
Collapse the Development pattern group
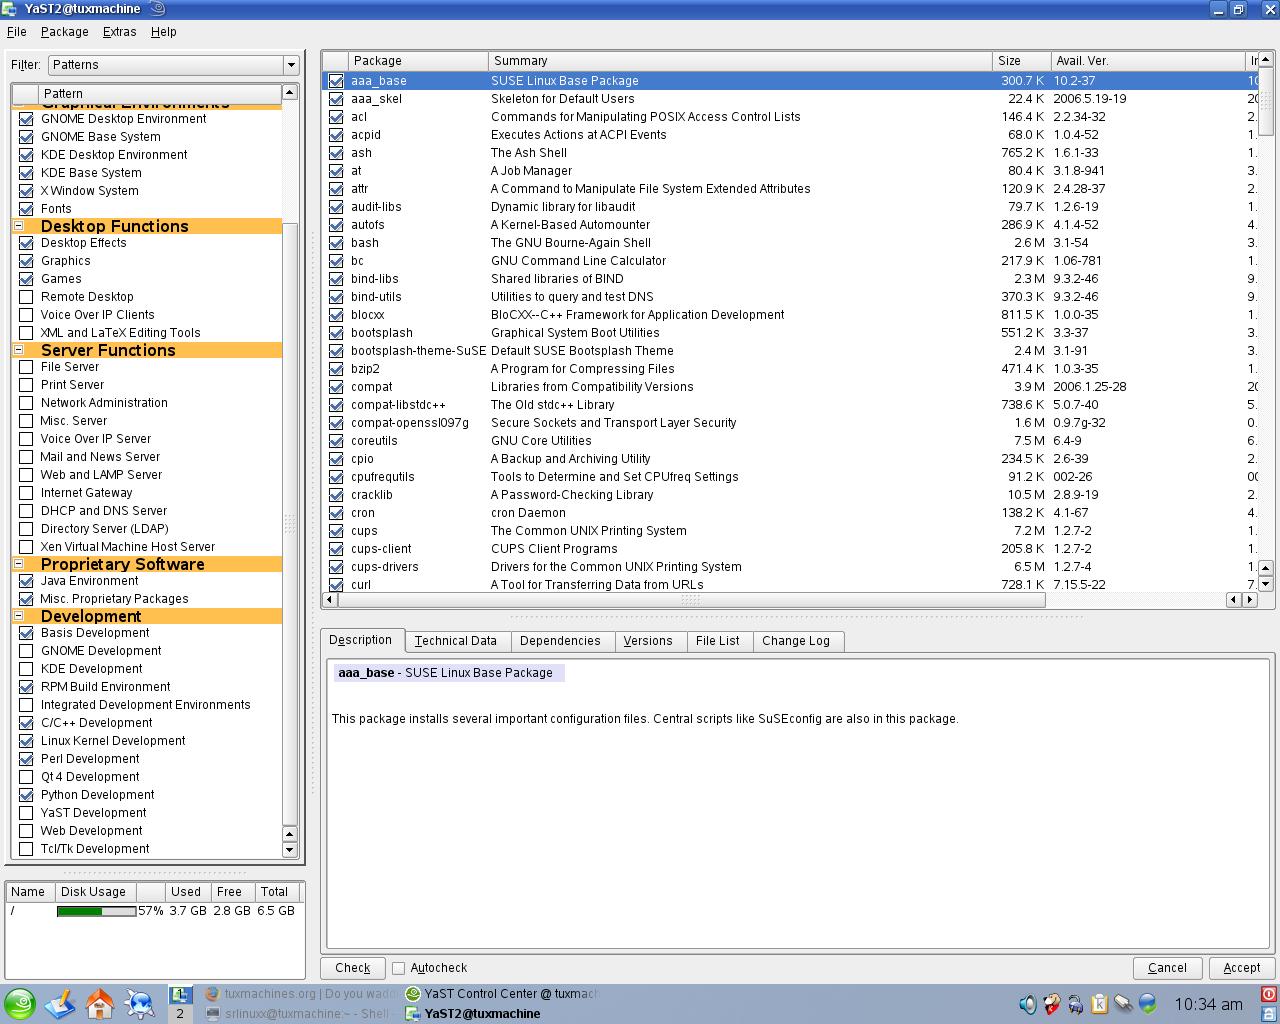click(x=18, y=616)
